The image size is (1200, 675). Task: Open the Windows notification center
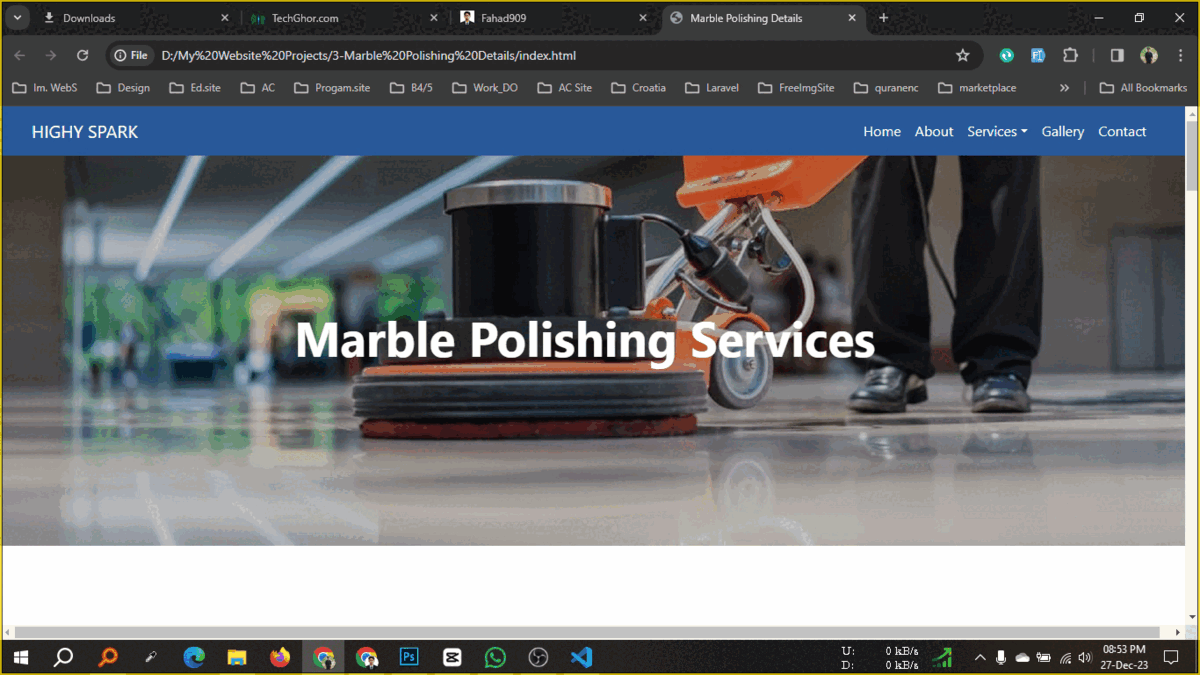click(1171, 657)
